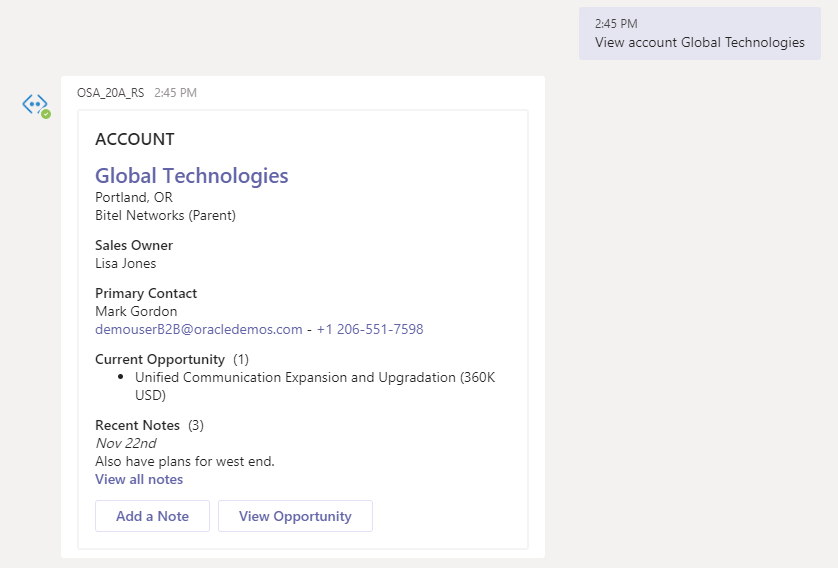Open the View all notes link
Image resolution: width=838 pixels, height=568 pixels.
(139, 479)
